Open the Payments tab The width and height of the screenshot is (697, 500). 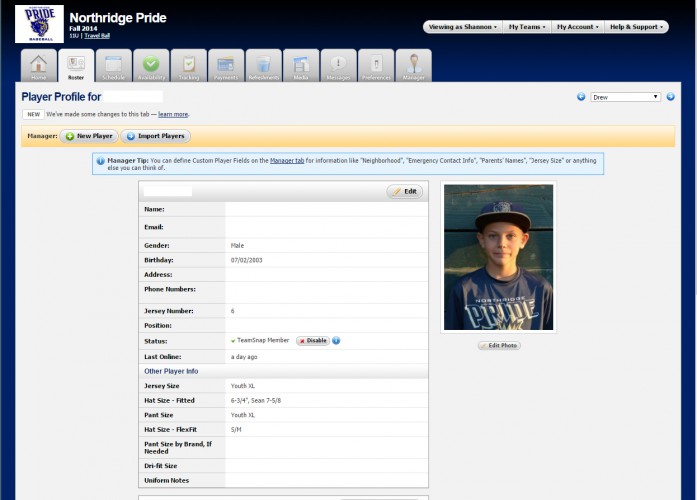pyautogui.click(x=226, y=65)
